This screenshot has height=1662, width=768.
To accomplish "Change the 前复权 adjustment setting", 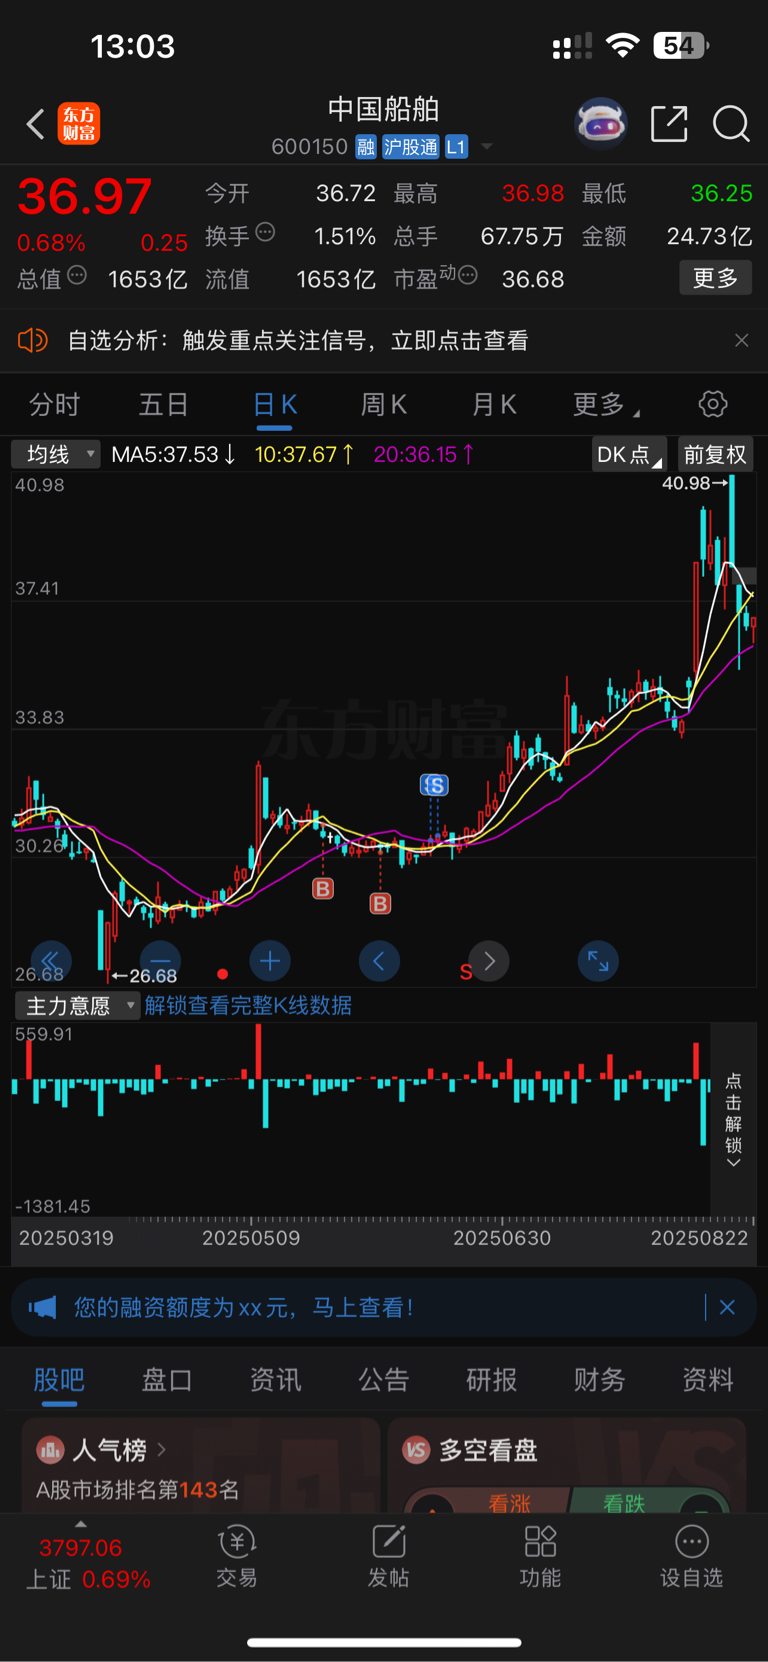I will (715, 455).
